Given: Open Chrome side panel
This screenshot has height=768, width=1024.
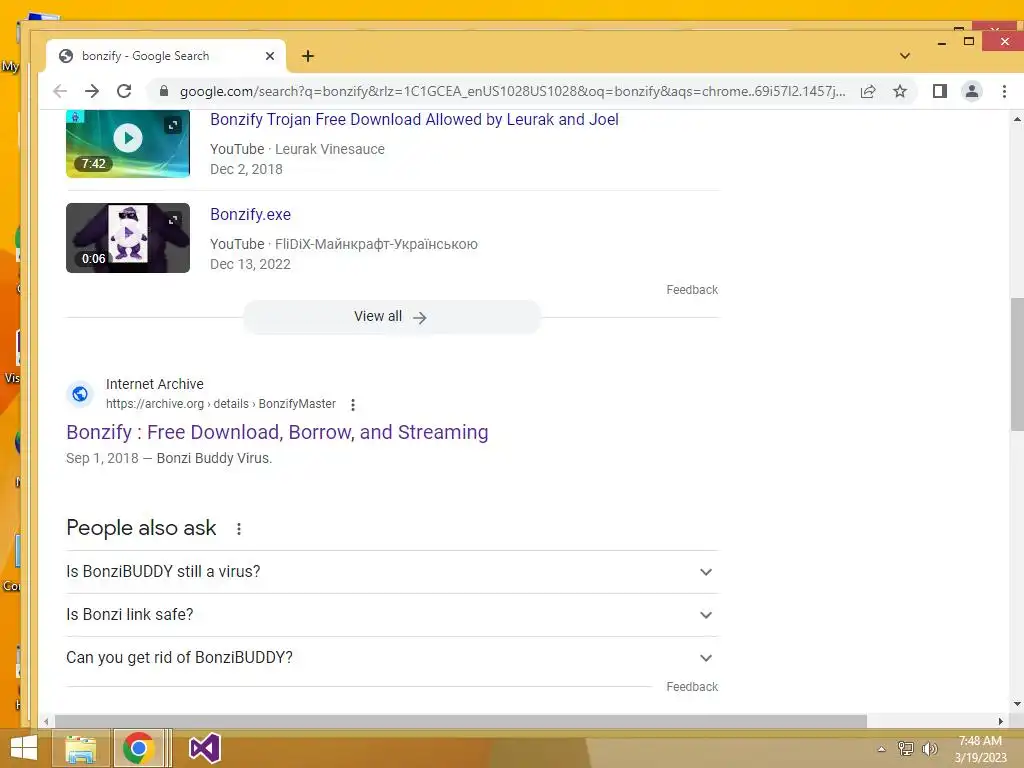Looking at the screenshot, I should click(940, 91).
